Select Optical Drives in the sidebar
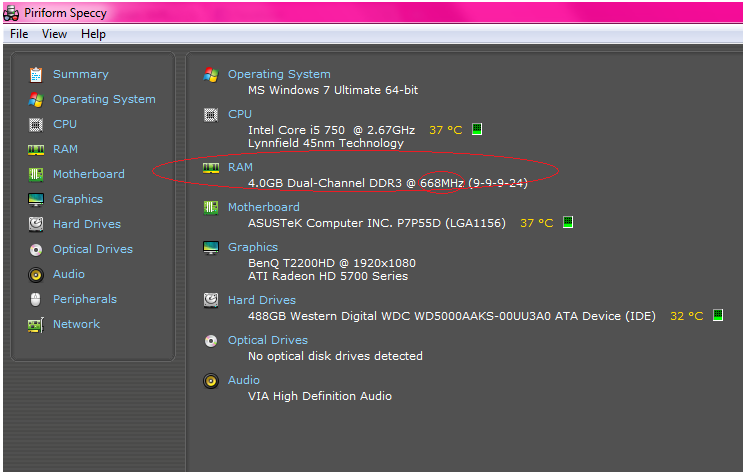Screen dimensions: 743x472 pyautogui.click(x=93, y=249)
